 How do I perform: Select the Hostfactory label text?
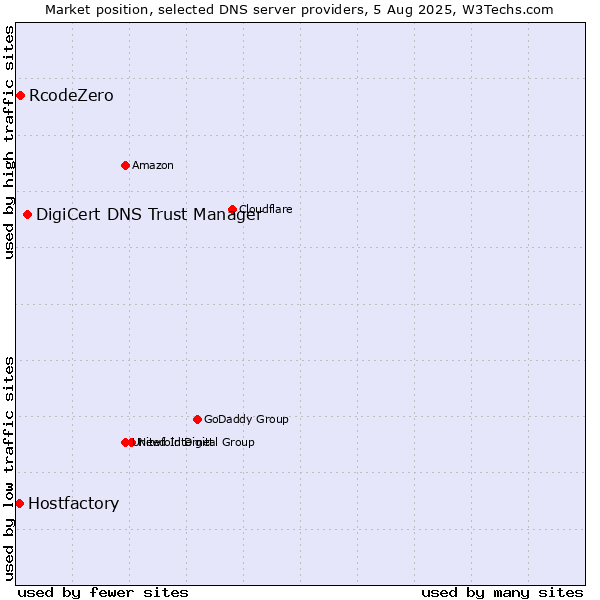[x=73, y=504]
